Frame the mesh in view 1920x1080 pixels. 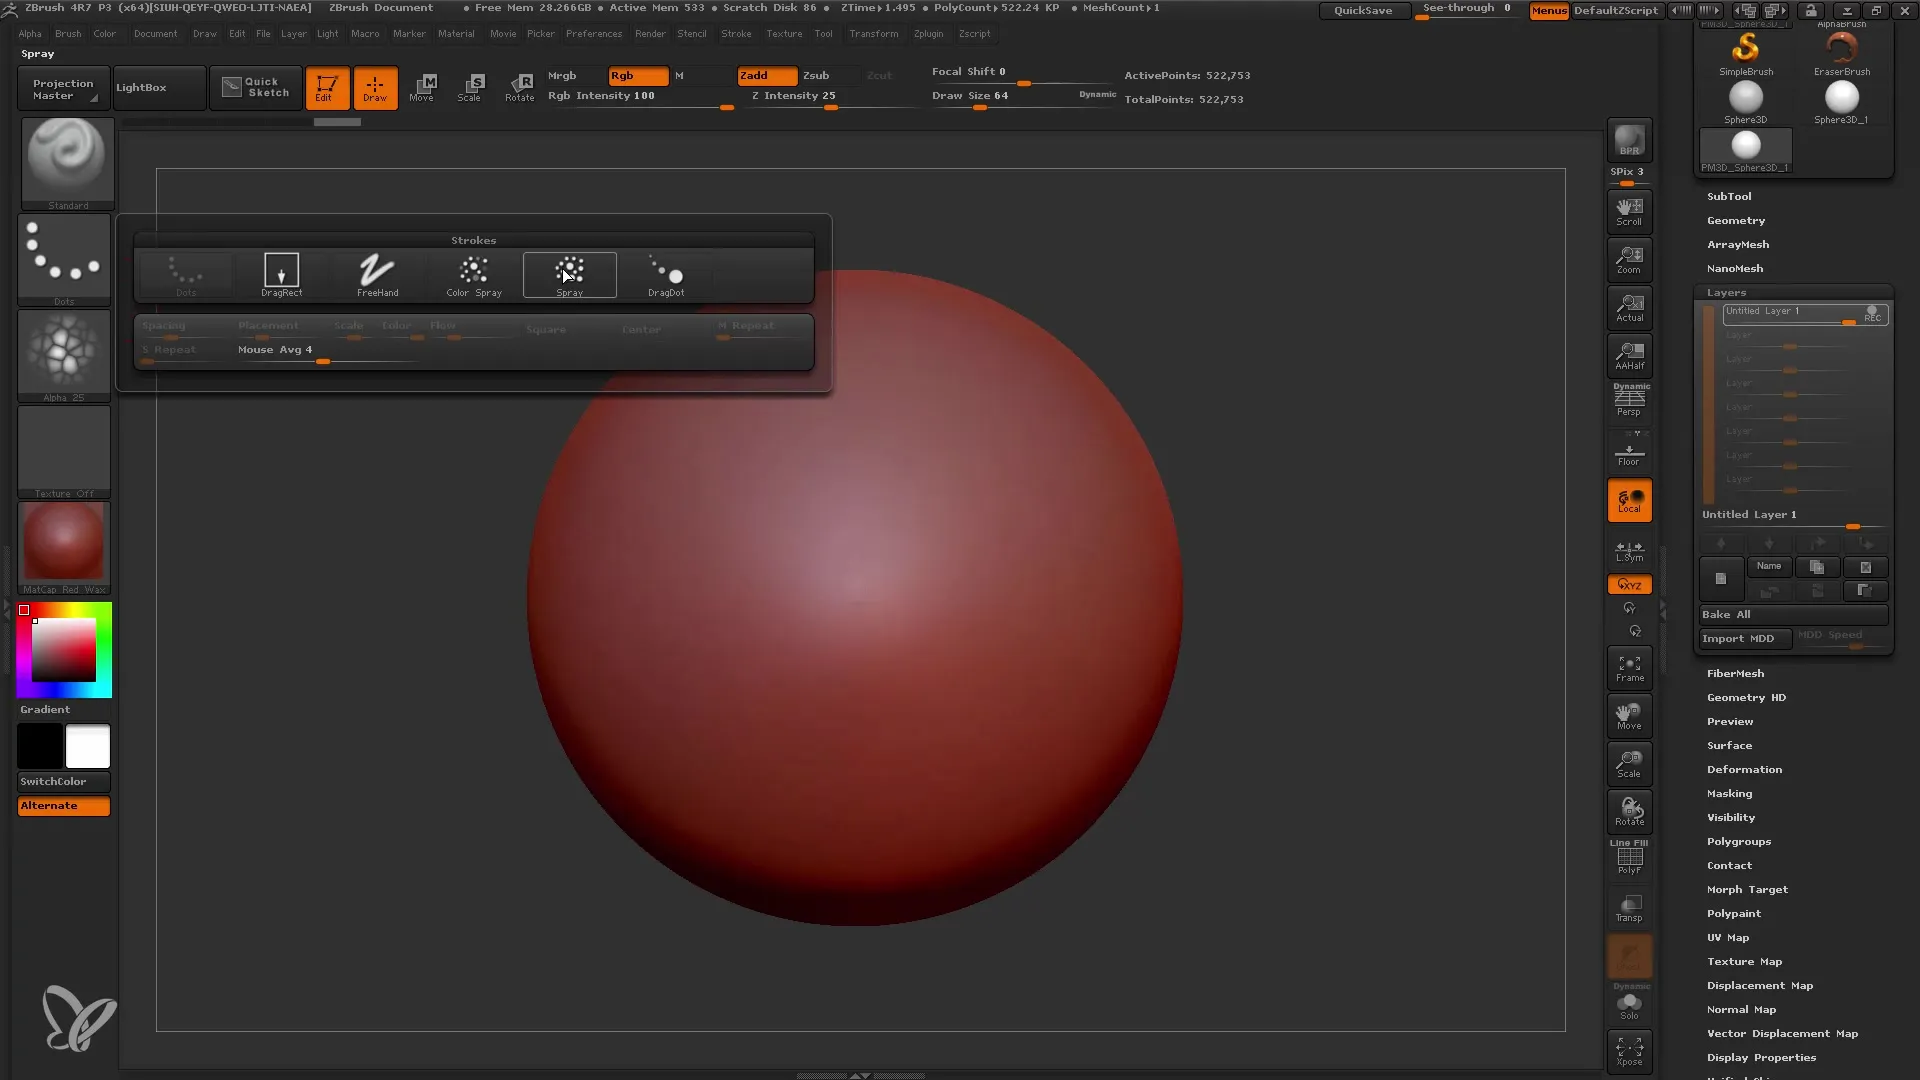tap(1629, 668)
